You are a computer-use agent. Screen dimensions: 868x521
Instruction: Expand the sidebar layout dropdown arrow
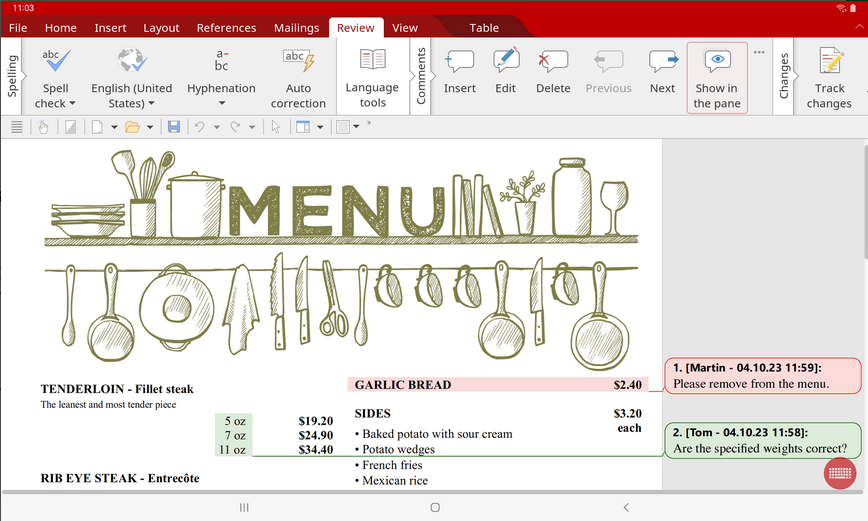pyautogui.click(x=320, y=127)
